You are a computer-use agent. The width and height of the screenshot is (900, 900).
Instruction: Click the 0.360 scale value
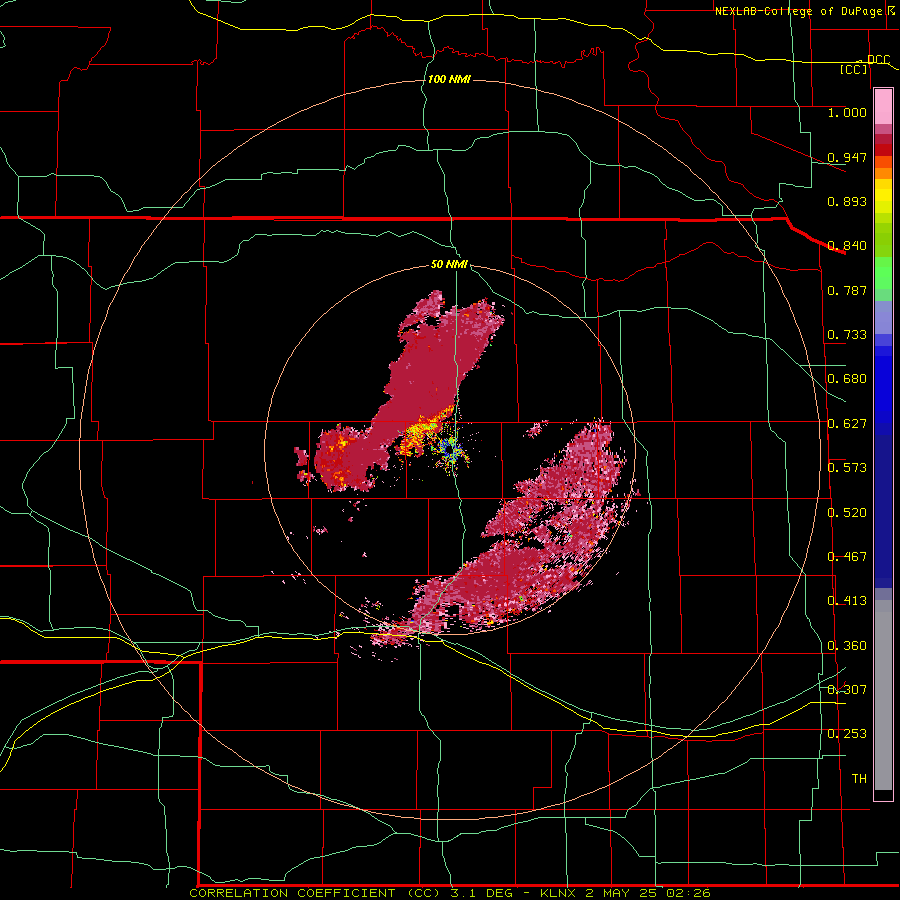(847, 646)
